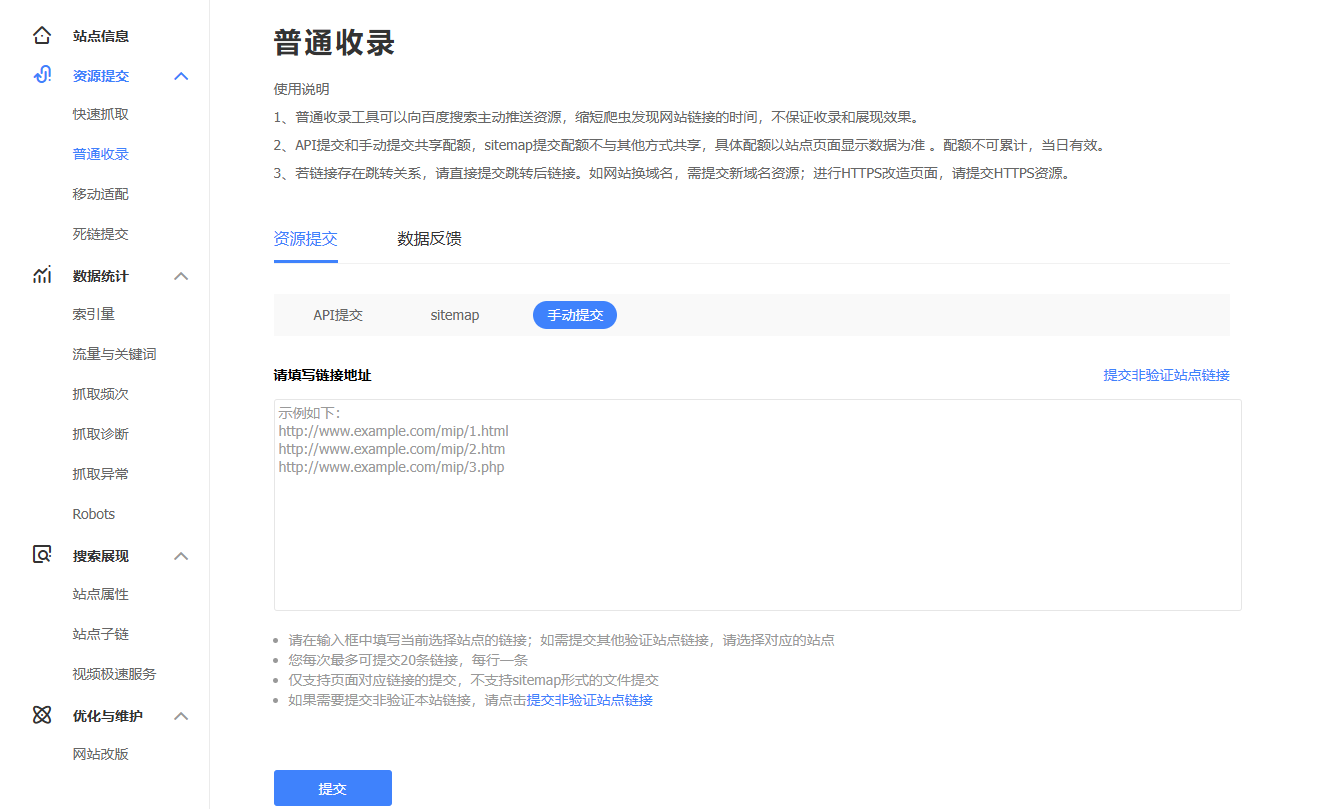This screenshot has width=1337, height=809.
Task: Open 站点子链 in the sidebar
Action: pos(101,634)
